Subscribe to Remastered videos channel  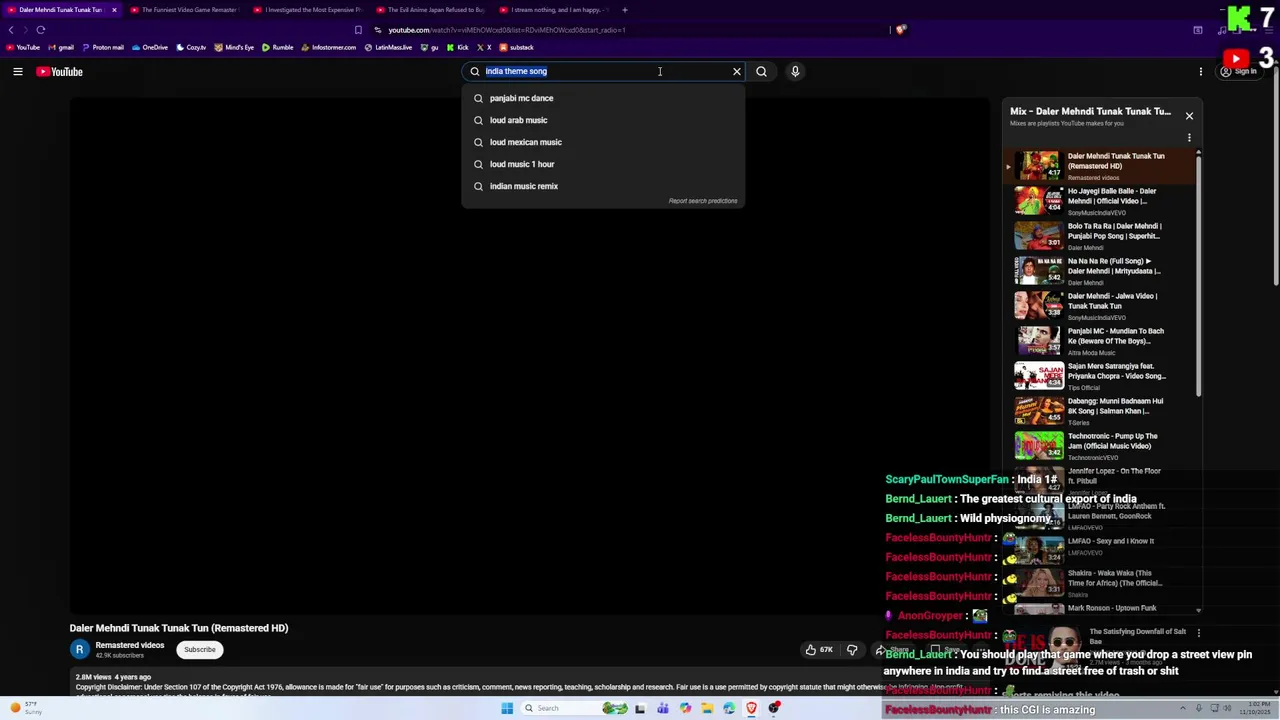[x=199, y=649]
